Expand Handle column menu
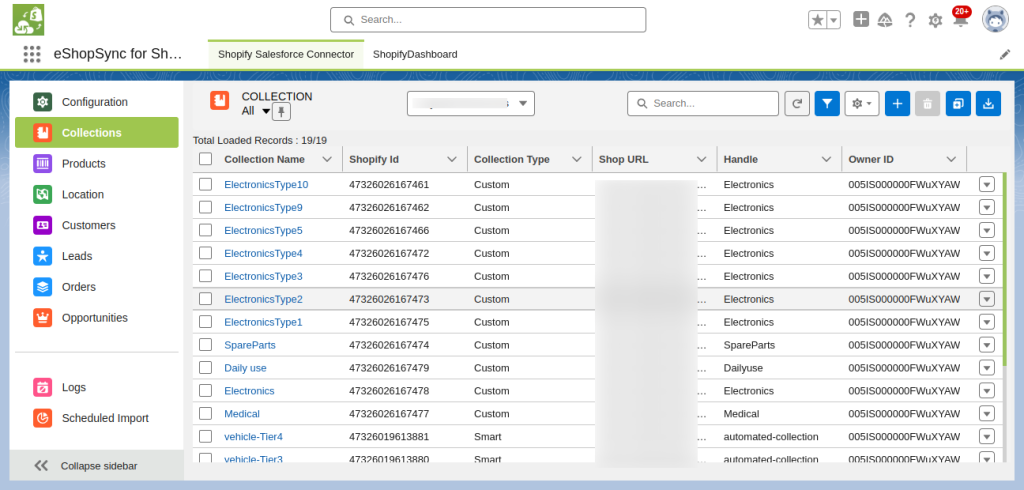The image size is (1024, 490). [x=827, y=159]
